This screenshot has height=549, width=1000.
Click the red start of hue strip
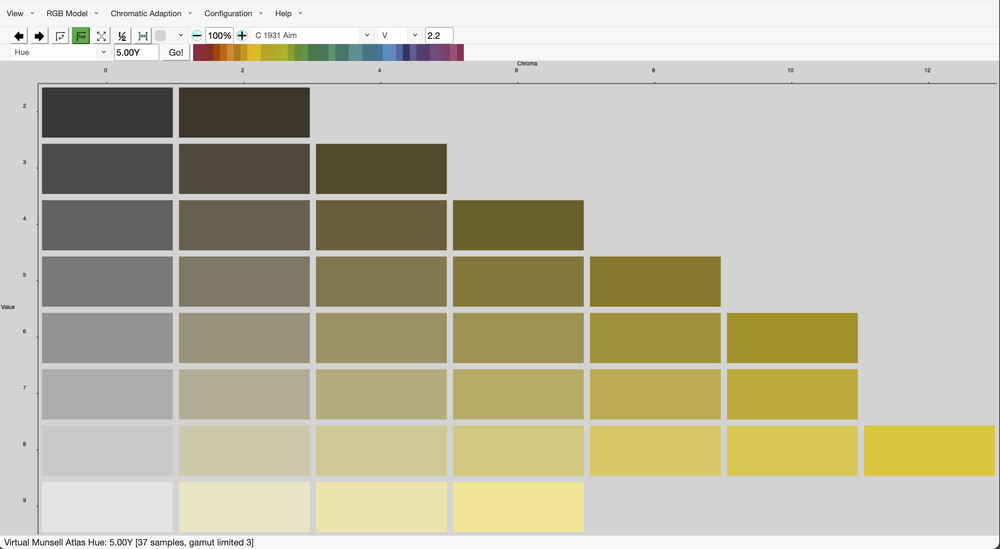196,52
